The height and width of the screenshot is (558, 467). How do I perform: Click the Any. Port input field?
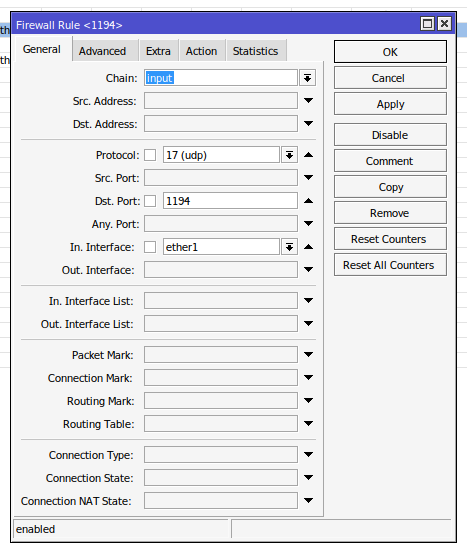221,223
